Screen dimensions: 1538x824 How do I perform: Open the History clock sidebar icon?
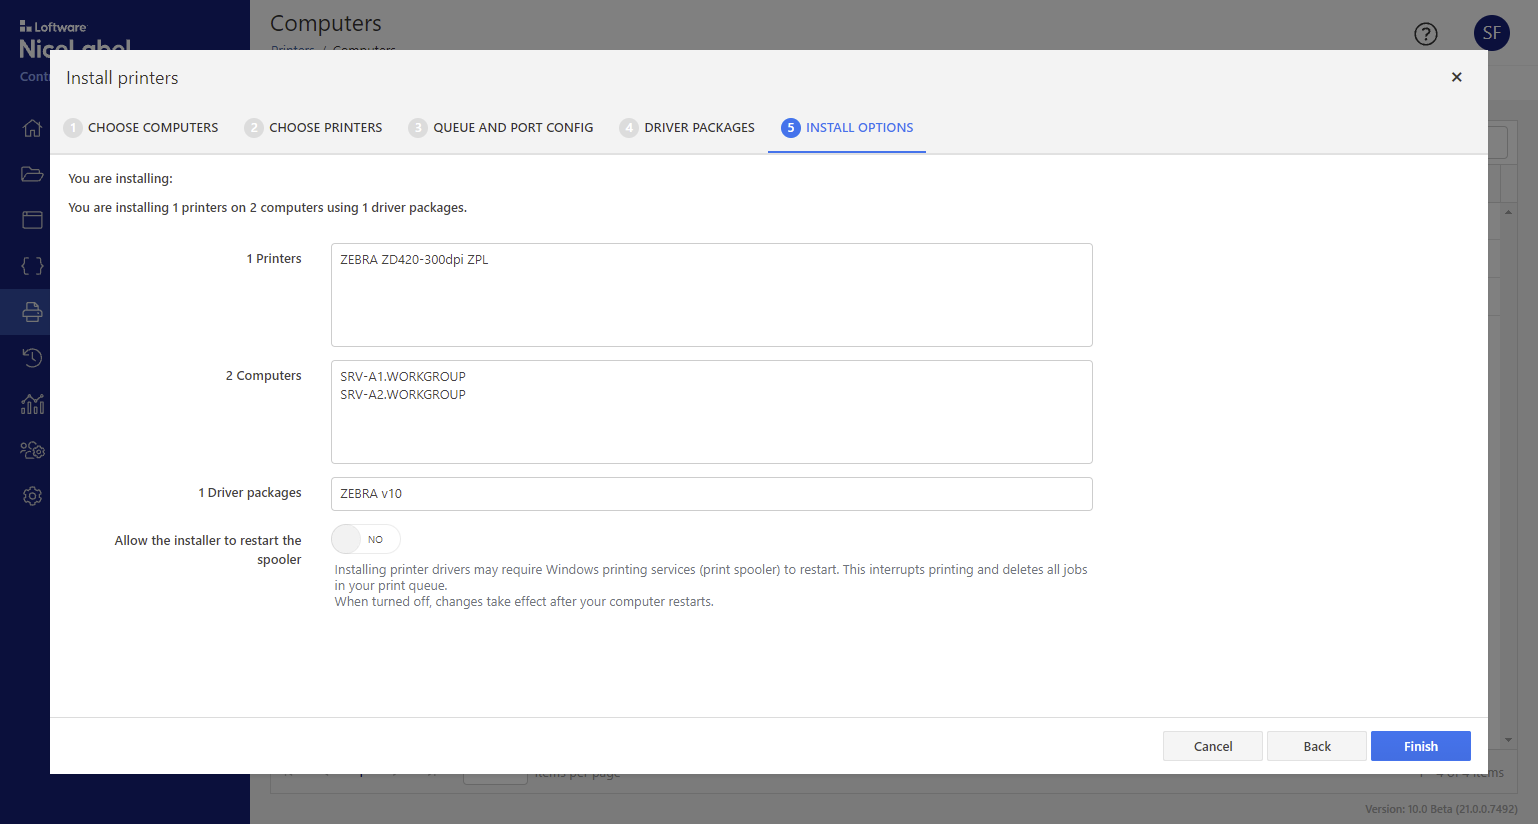tap(32, 358)
